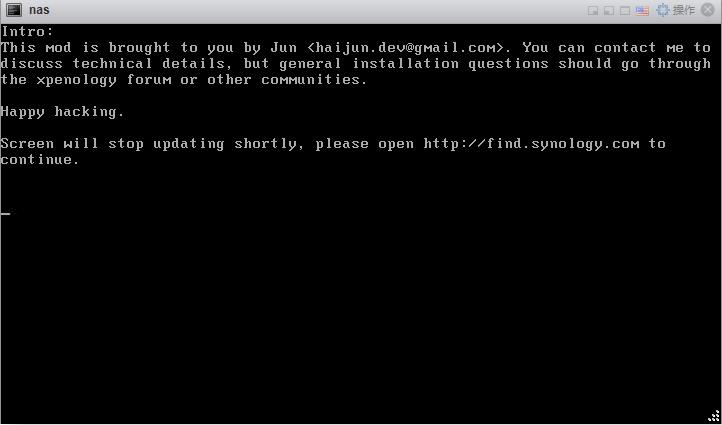This screenshot has height=425, width=722.
Task: Click the gear actions icon
Action: (663, 10)
